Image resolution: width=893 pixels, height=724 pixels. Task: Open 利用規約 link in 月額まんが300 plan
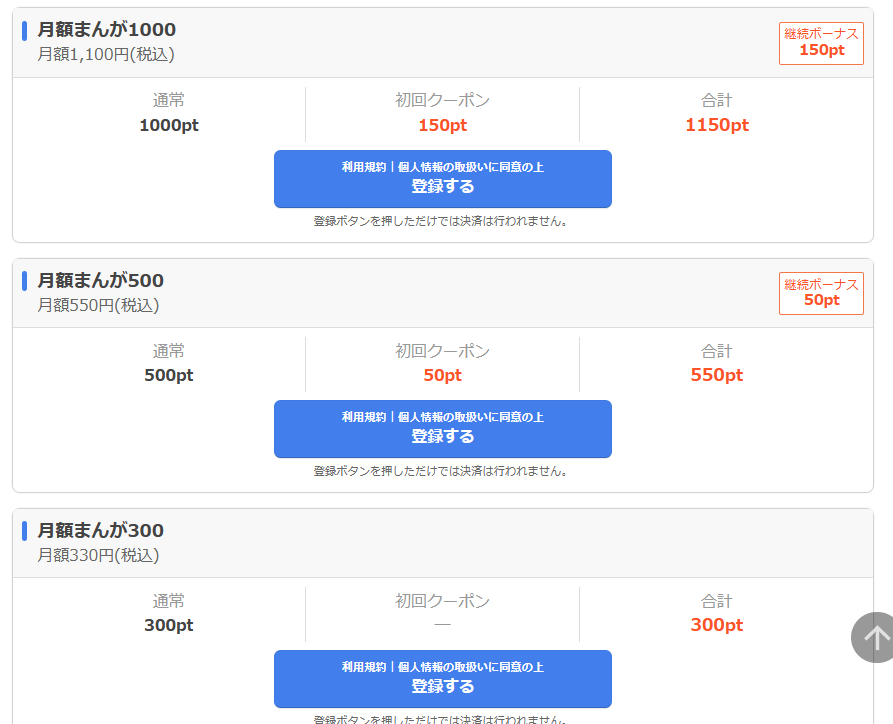[x=362, y=667]
